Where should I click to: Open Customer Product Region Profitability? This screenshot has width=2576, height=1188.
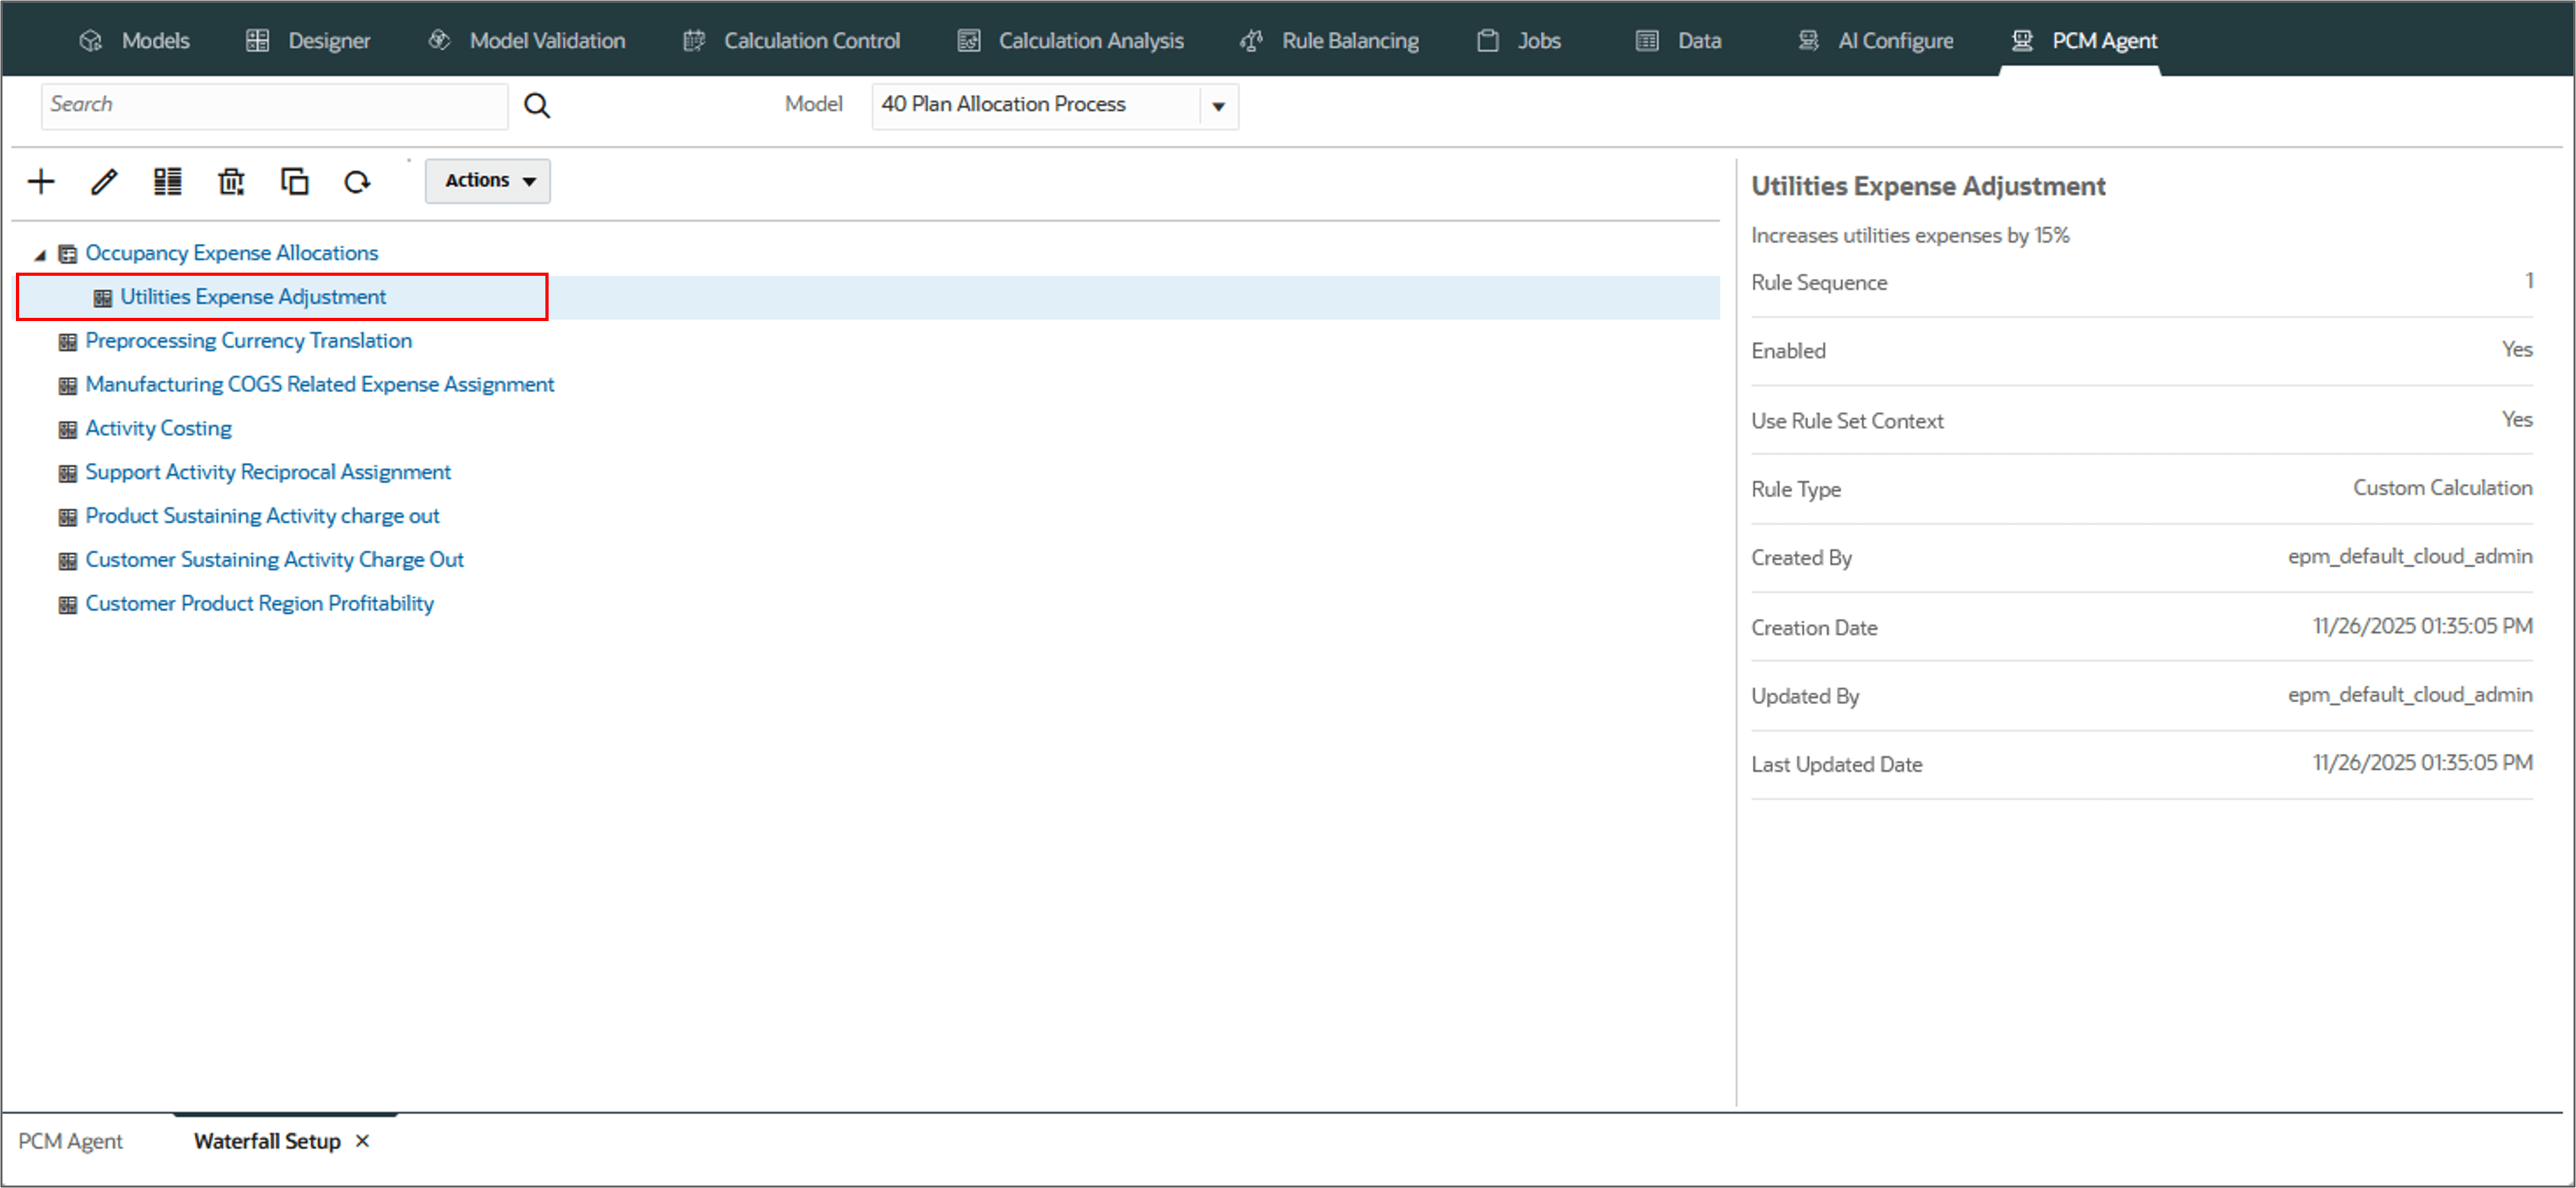coord(259,603)
